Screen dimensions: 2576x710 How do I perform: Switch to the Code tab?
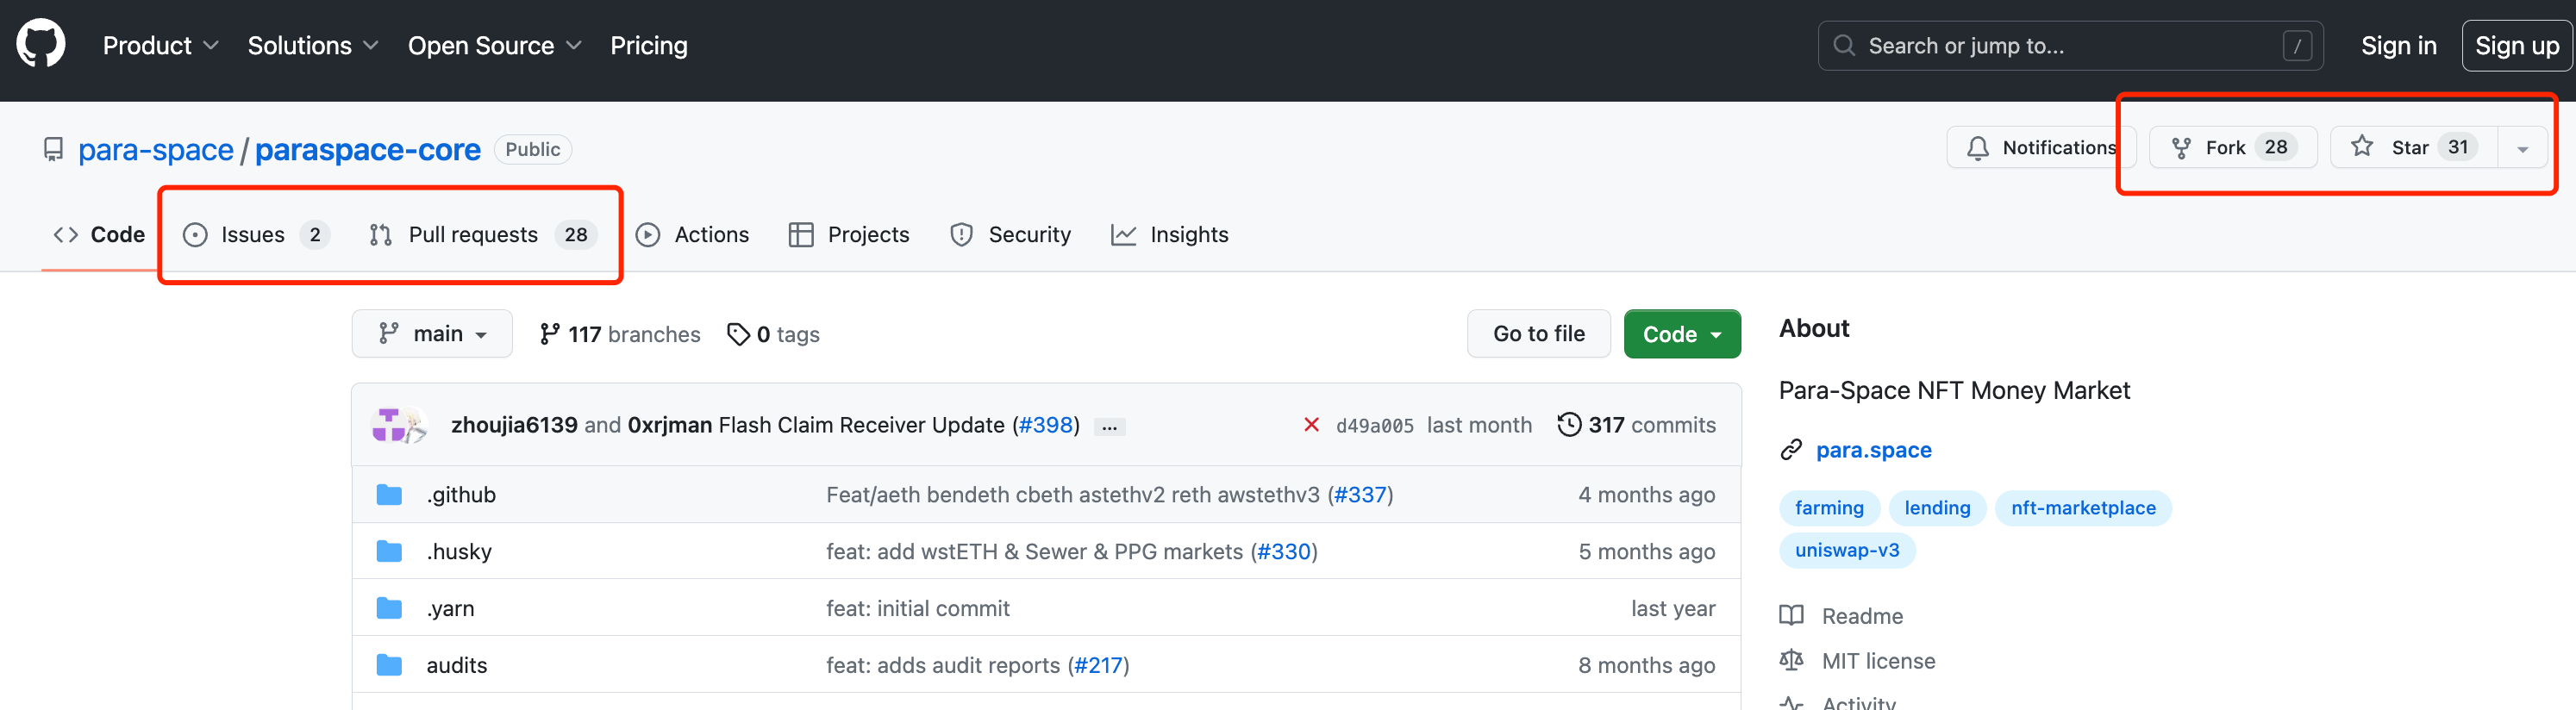click(x=99, y=235)
